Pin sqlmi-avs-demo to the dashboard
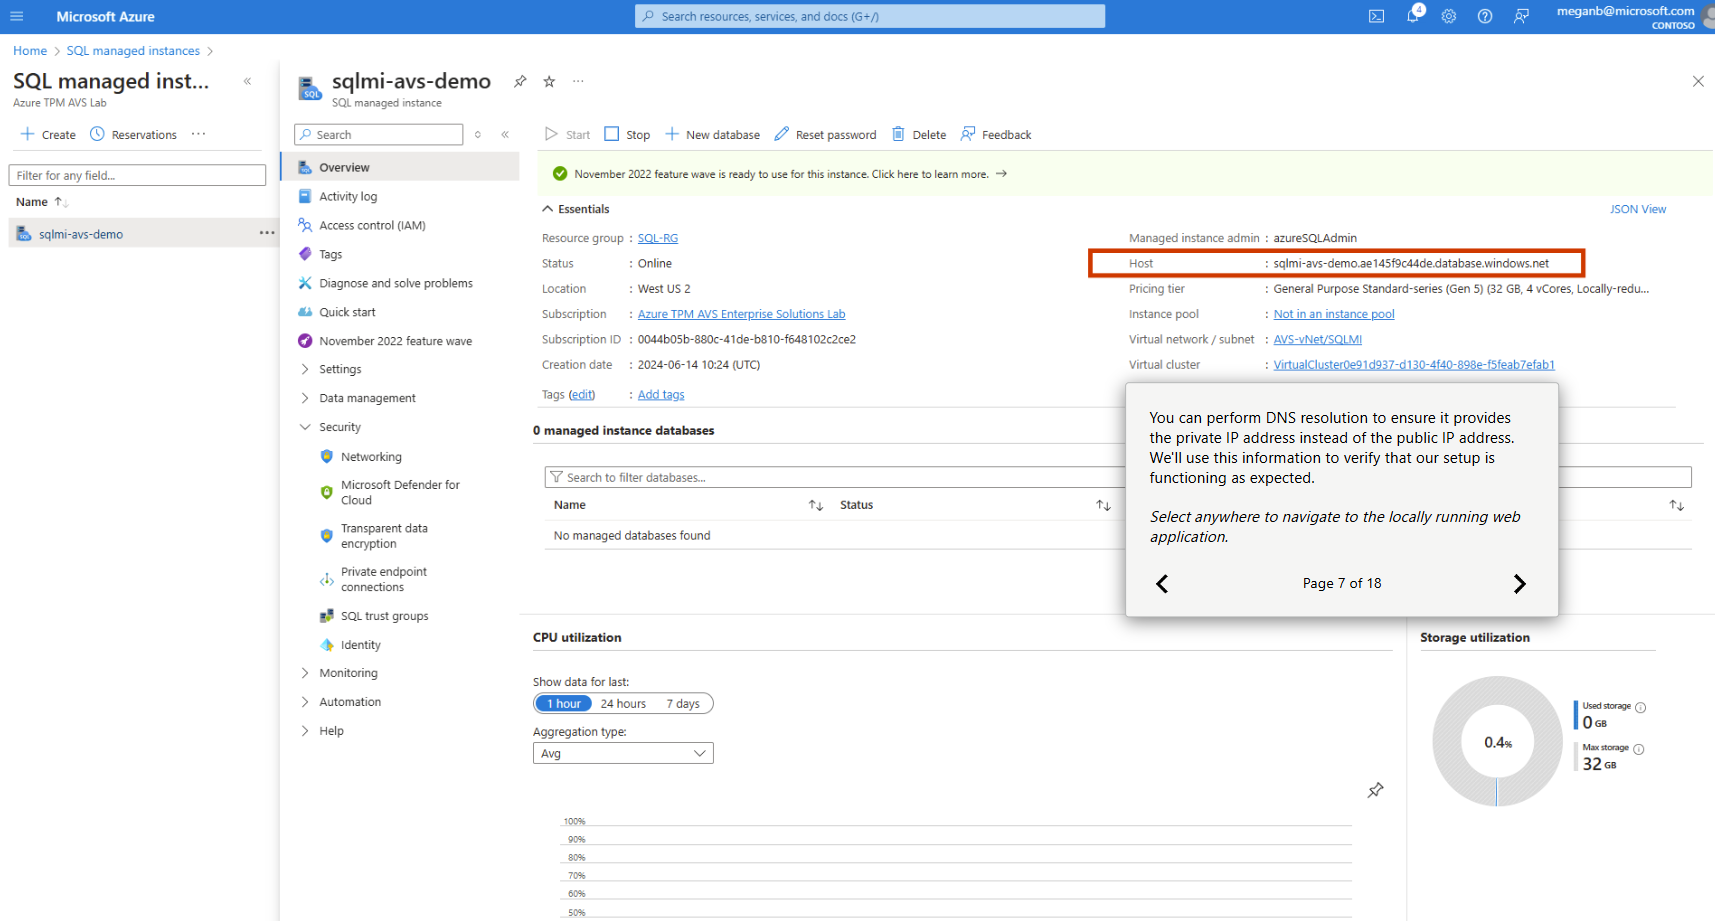 pyautogui.click(x=520, y=81)
